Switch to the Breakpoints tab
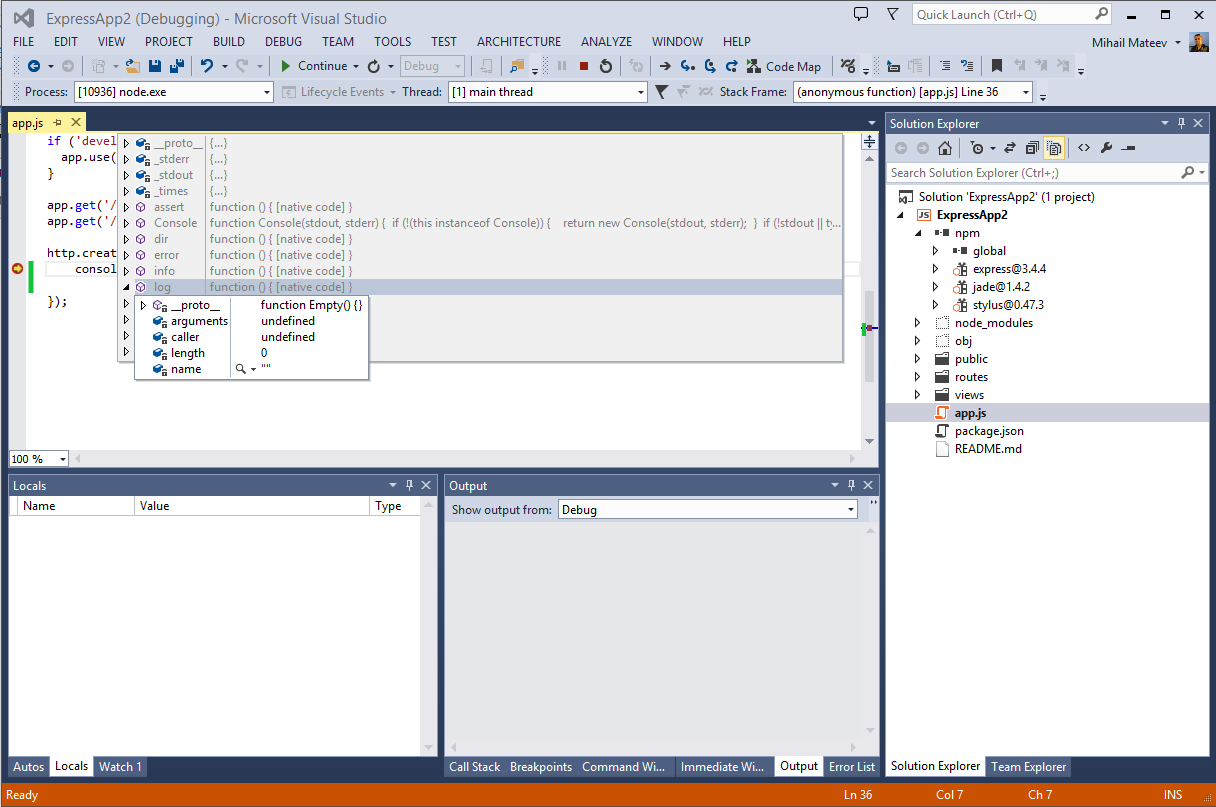Image resolution: width=1216 pixels, height=807 pixels. coord(541,767)
